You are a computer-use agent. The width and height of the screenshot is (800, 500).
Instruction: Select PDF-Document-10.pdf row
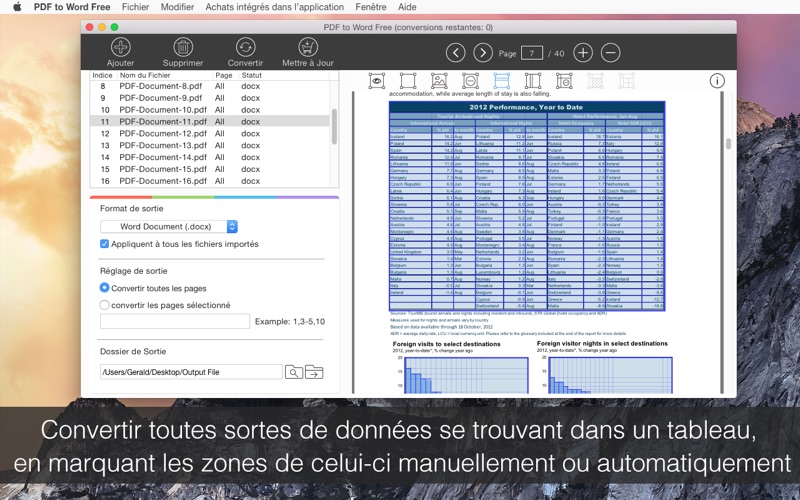[210, 110]
